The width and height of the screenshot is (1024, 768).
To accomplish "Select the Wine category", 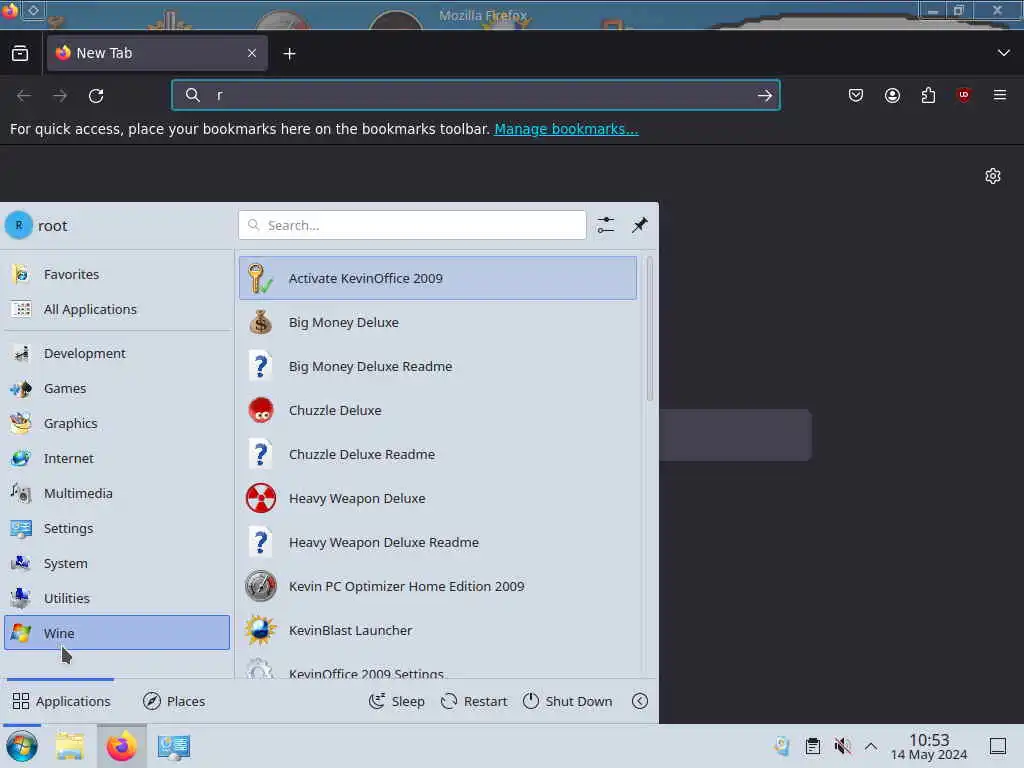I will pyautogui.click(x=117, y=633).
